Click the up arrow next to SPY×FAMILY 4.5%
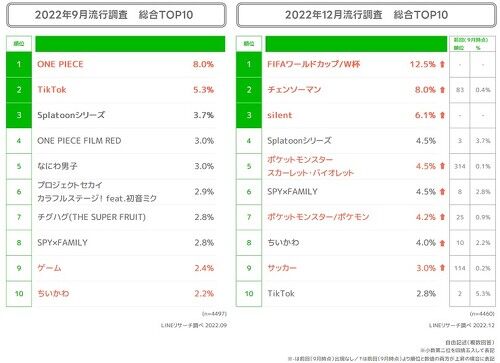This screenshot has height=363, width=500. tap(442, 192)
